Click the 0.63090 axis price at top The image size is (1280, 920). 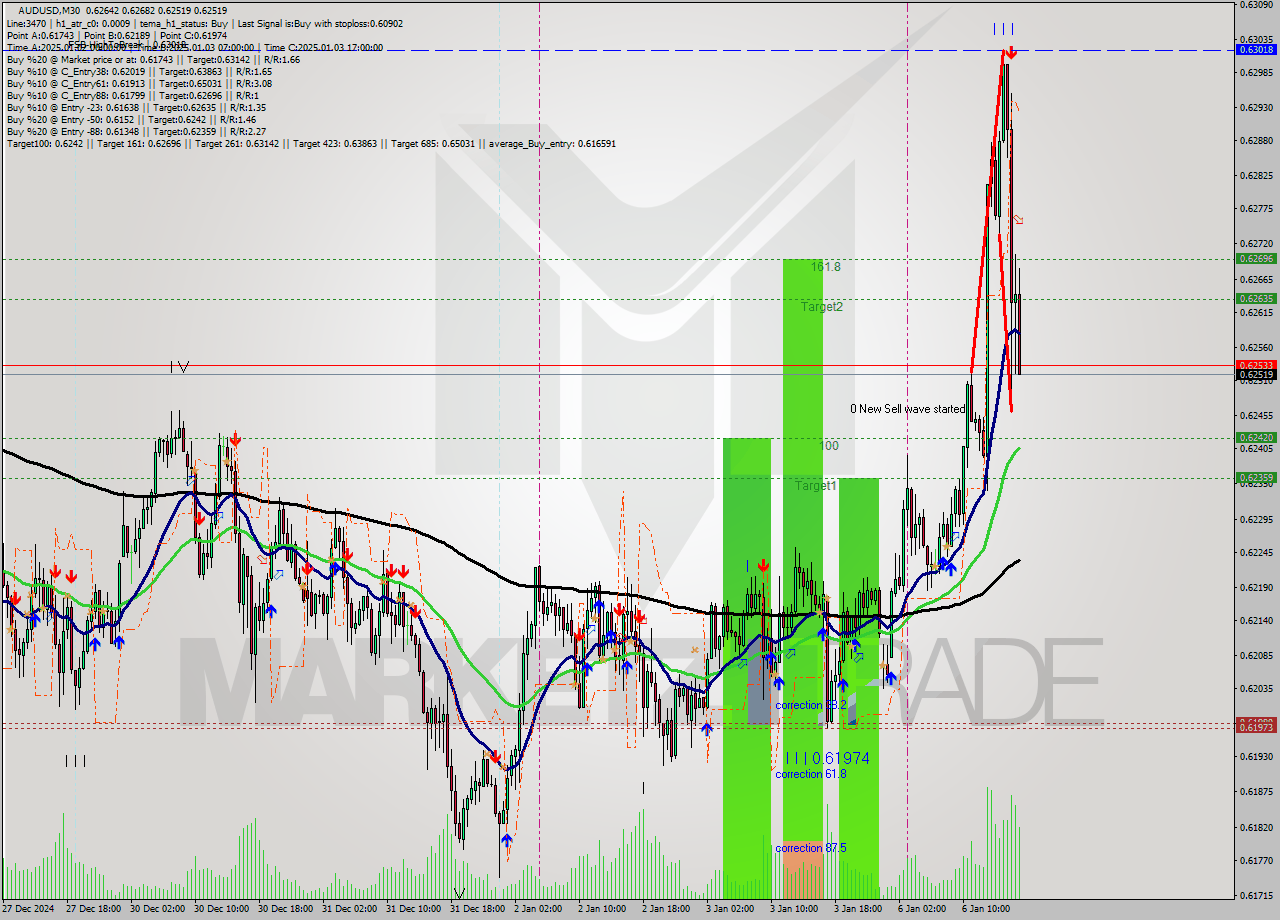click(x=1256, y=5)
